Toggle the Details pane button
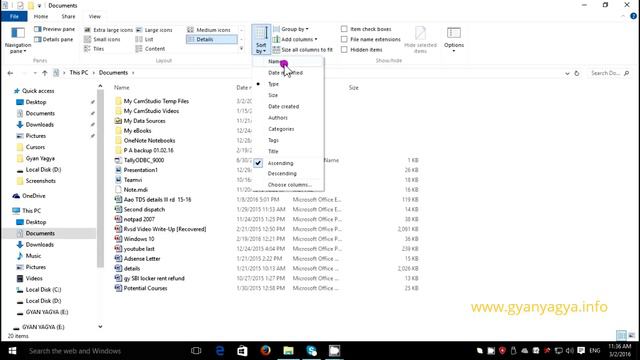Image resolution: width=640 pixels, height=360 pixels. [x=53, y=39]
